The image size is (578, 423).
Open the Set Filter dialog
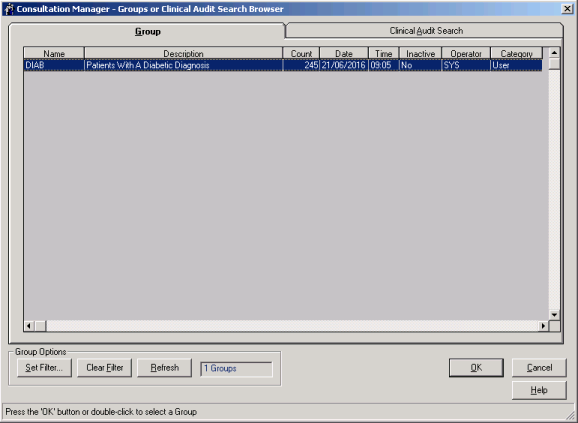44,368
